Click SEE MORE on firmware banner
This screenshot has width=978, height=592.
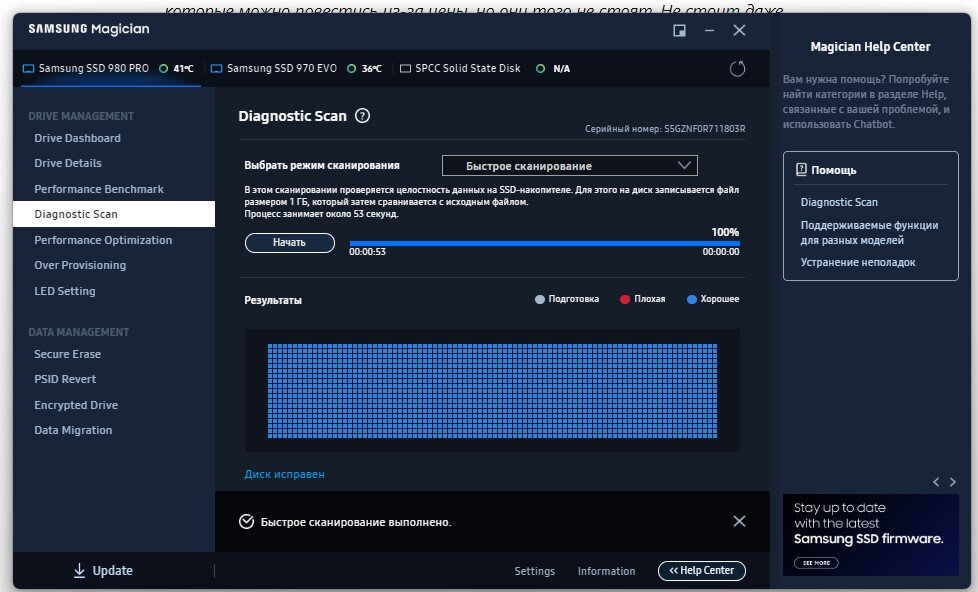pyautogui.click(x=816, y=563)
